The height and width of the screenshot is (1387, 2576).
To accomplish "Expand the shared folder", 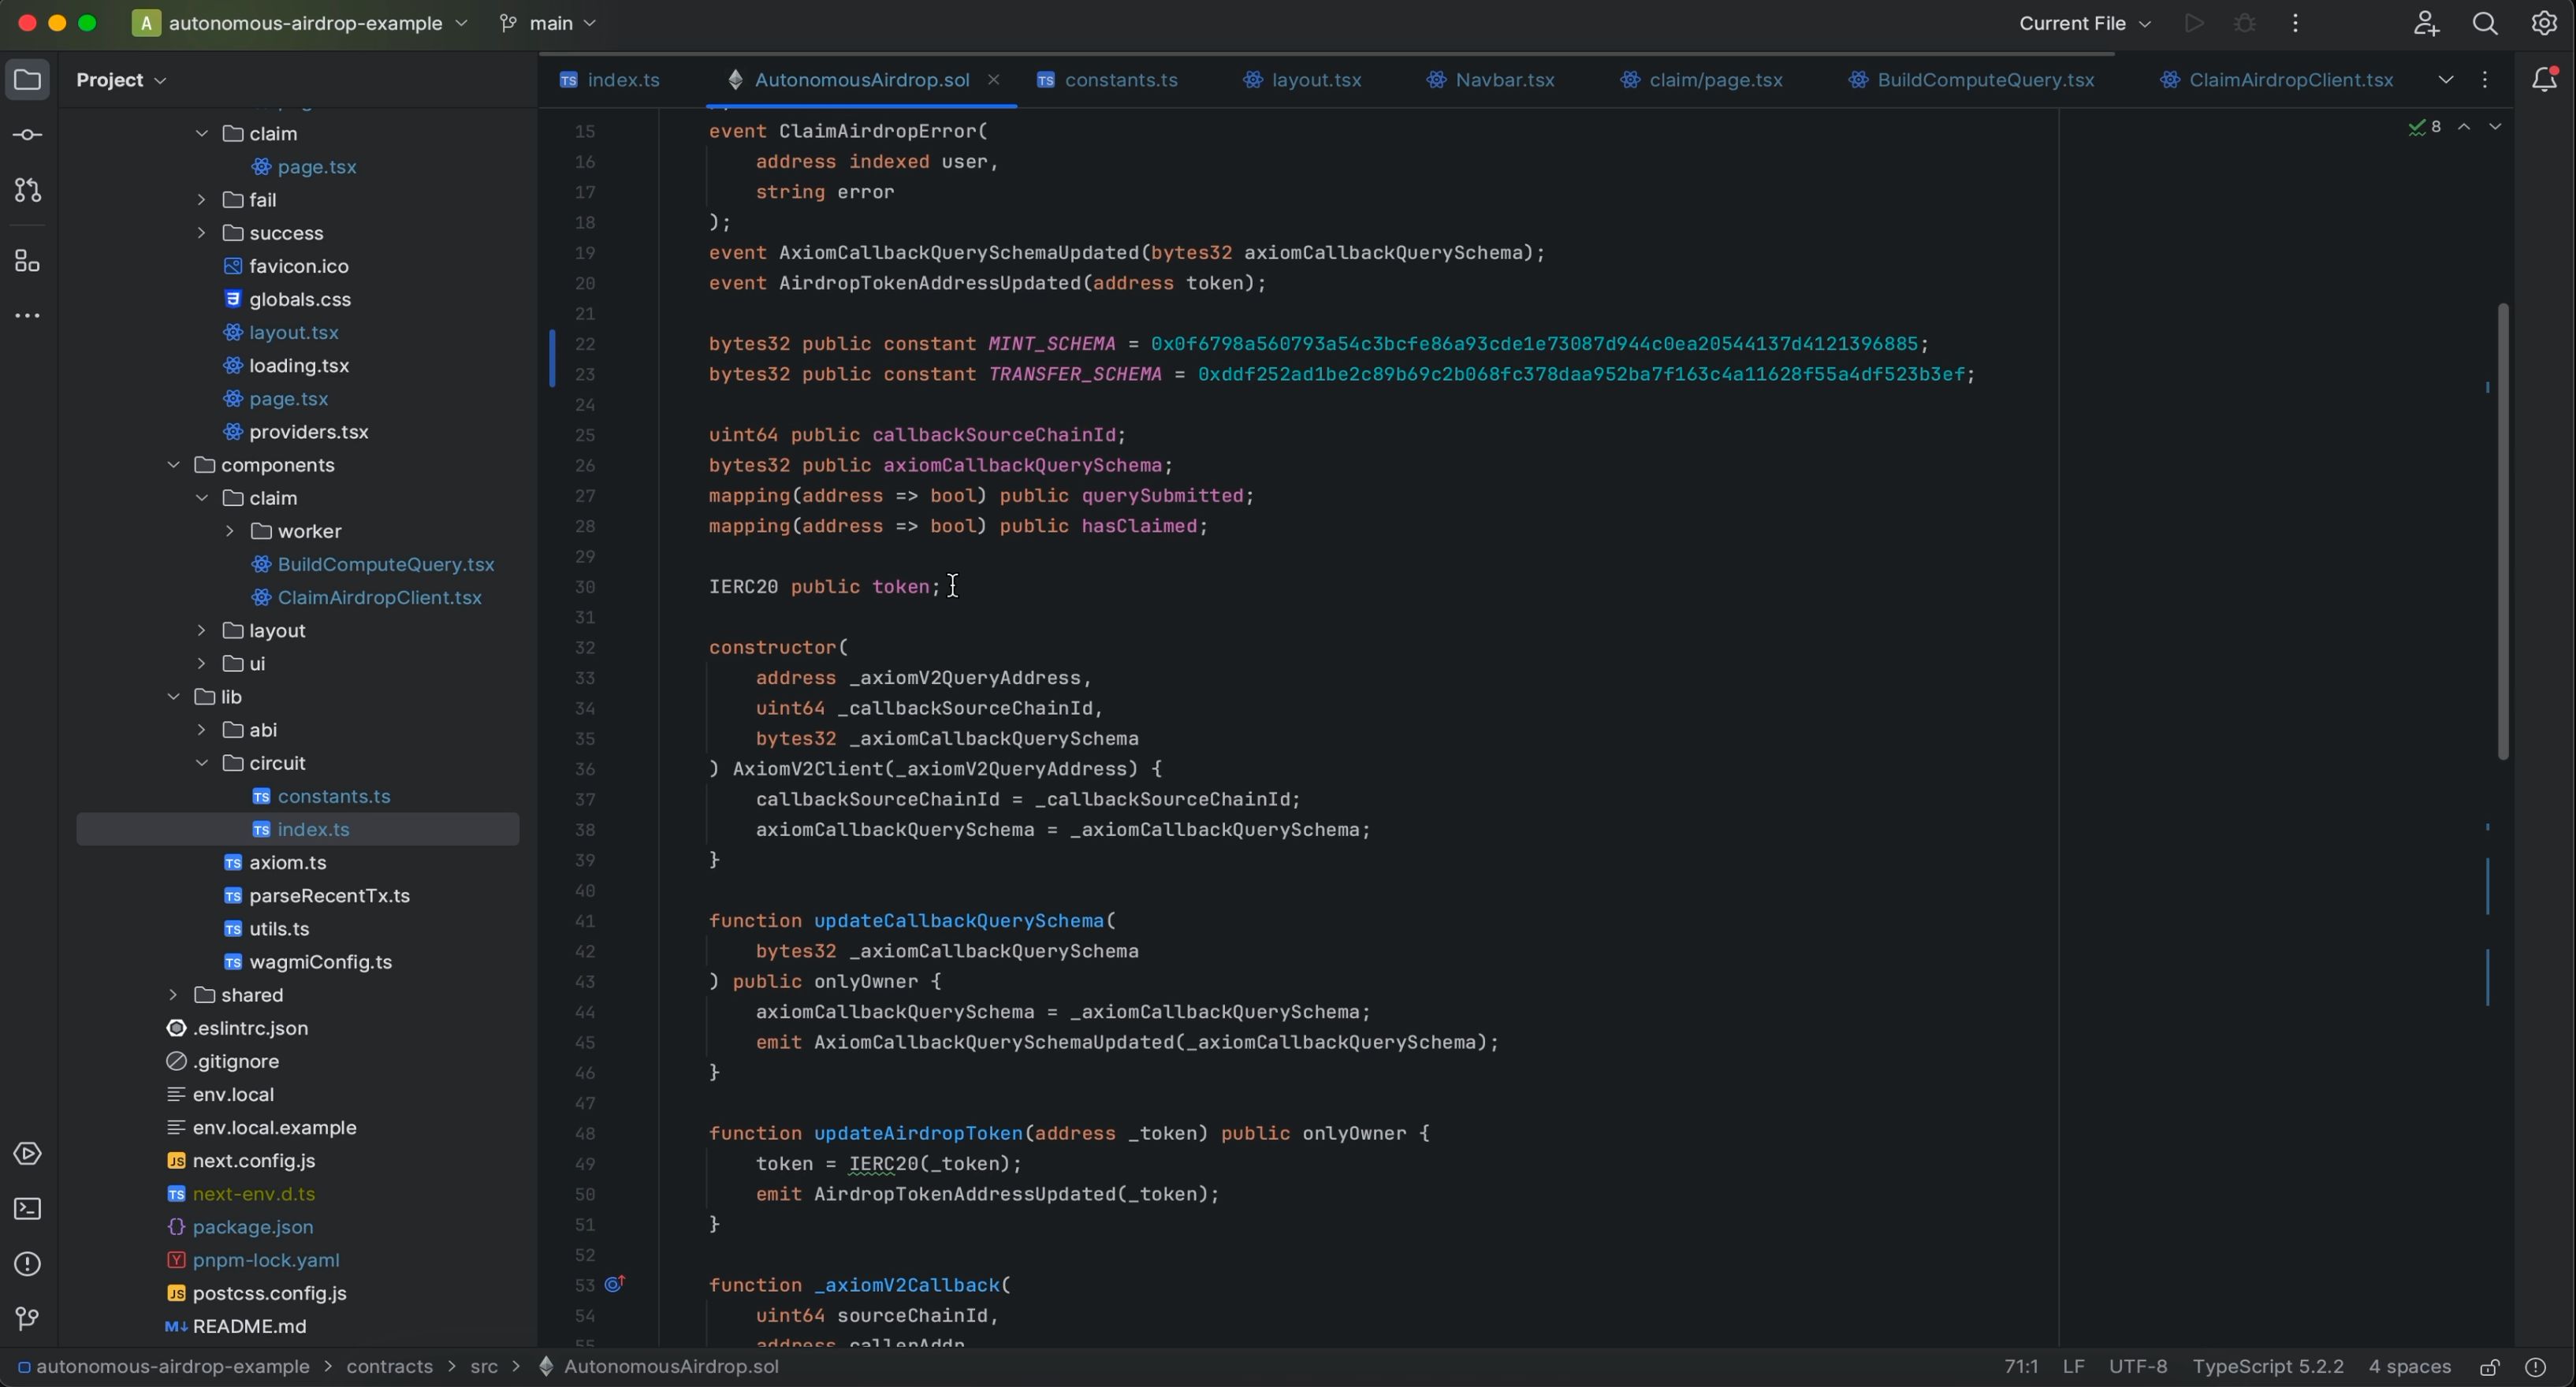I will [173, 995].
